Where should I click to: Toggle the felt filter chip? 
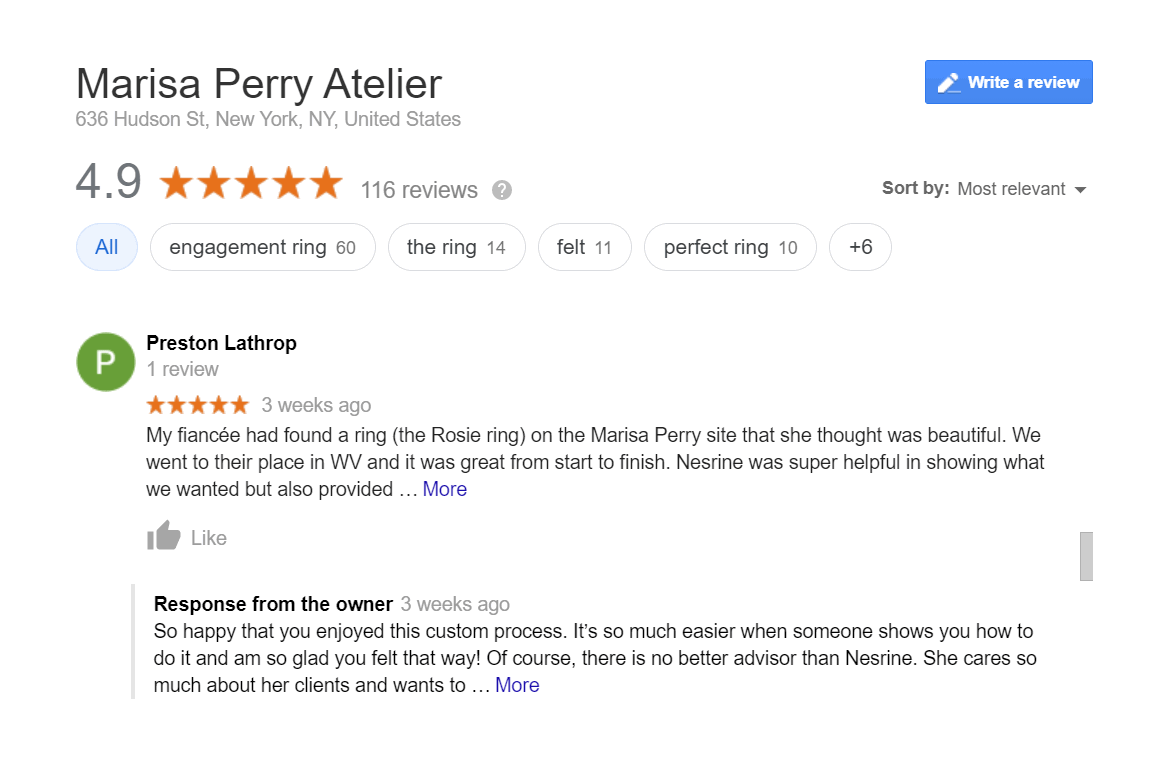(584, 247)
